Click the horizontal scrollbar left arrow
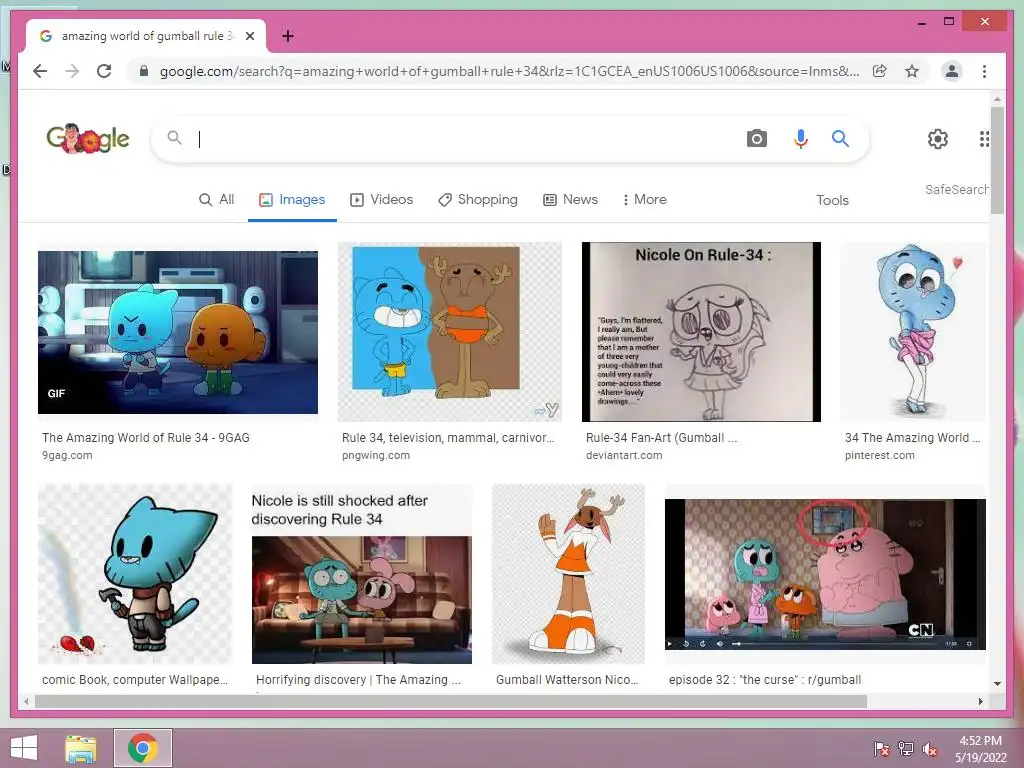The image size is (1024, 768). tap(26, 701)
